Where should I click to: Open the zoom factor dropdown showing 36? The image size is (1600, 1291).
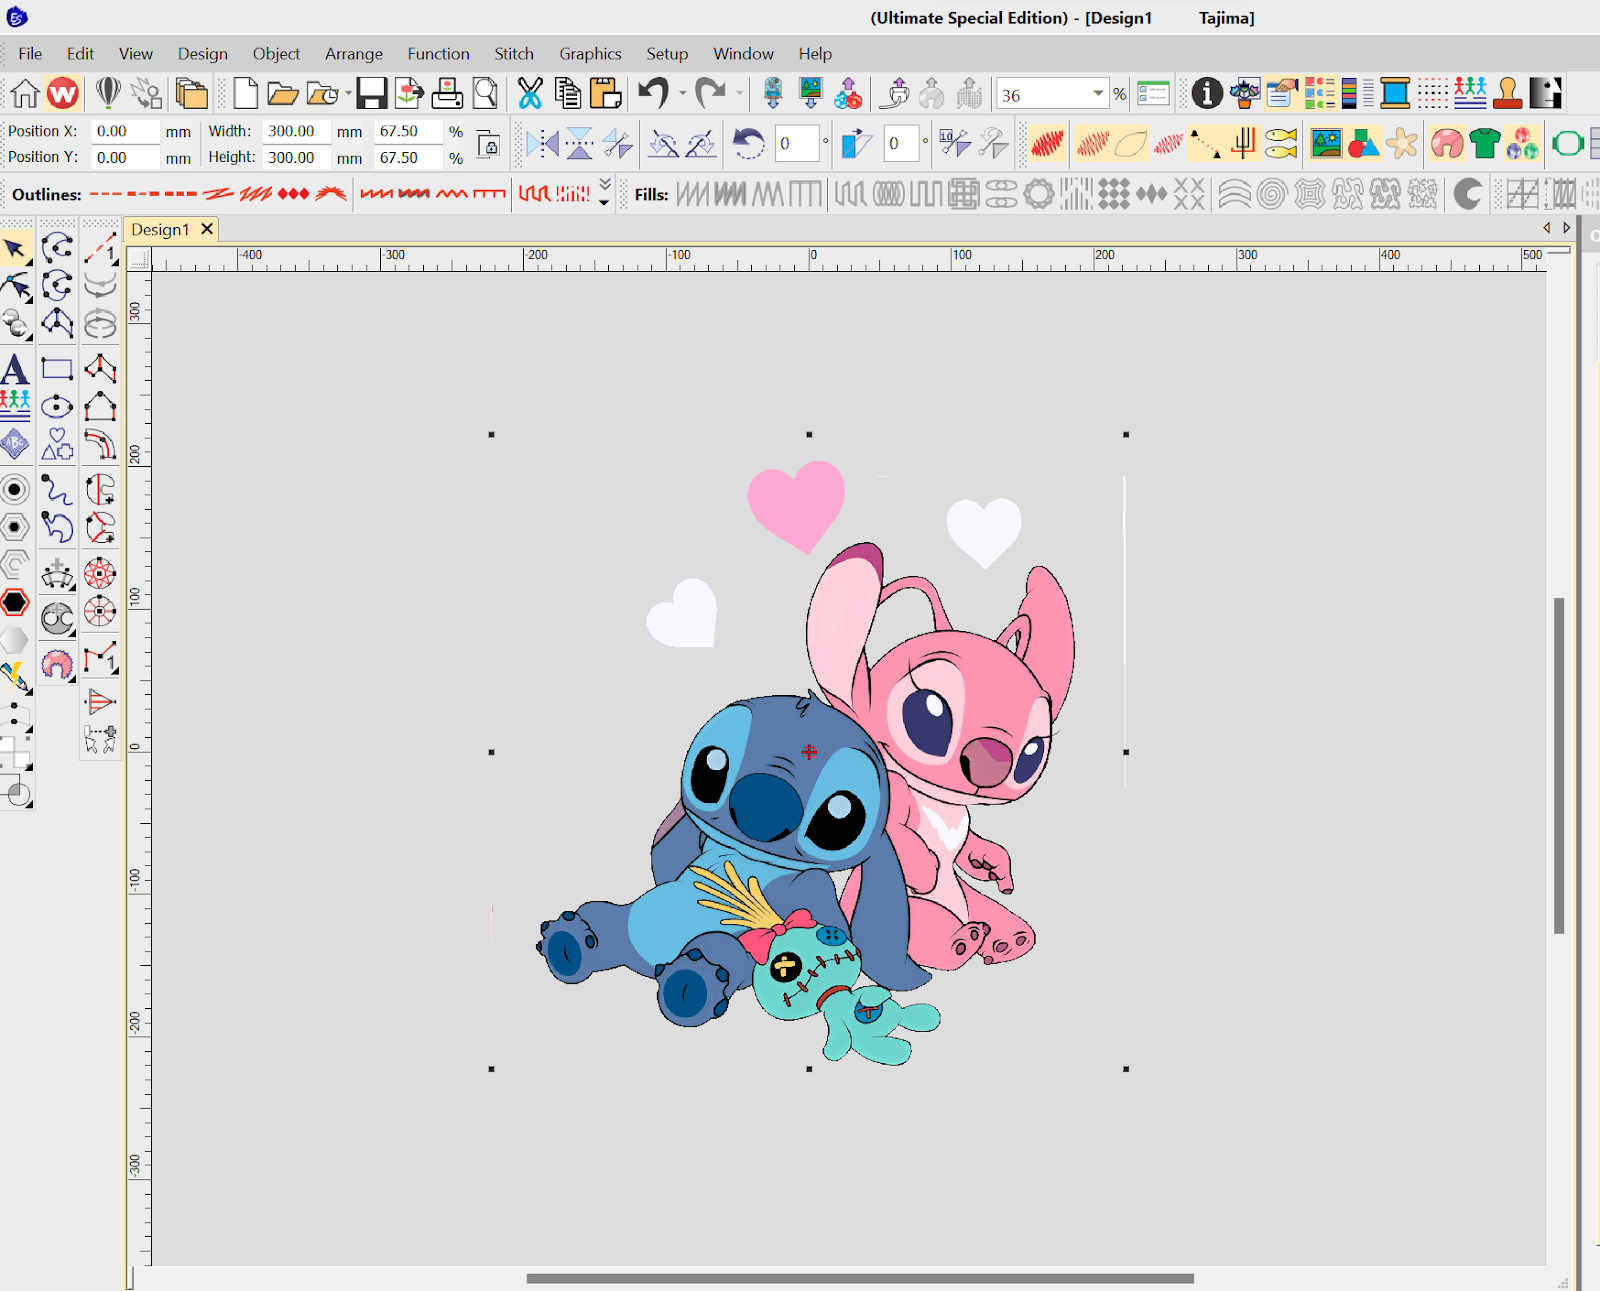click(1098, 94)
